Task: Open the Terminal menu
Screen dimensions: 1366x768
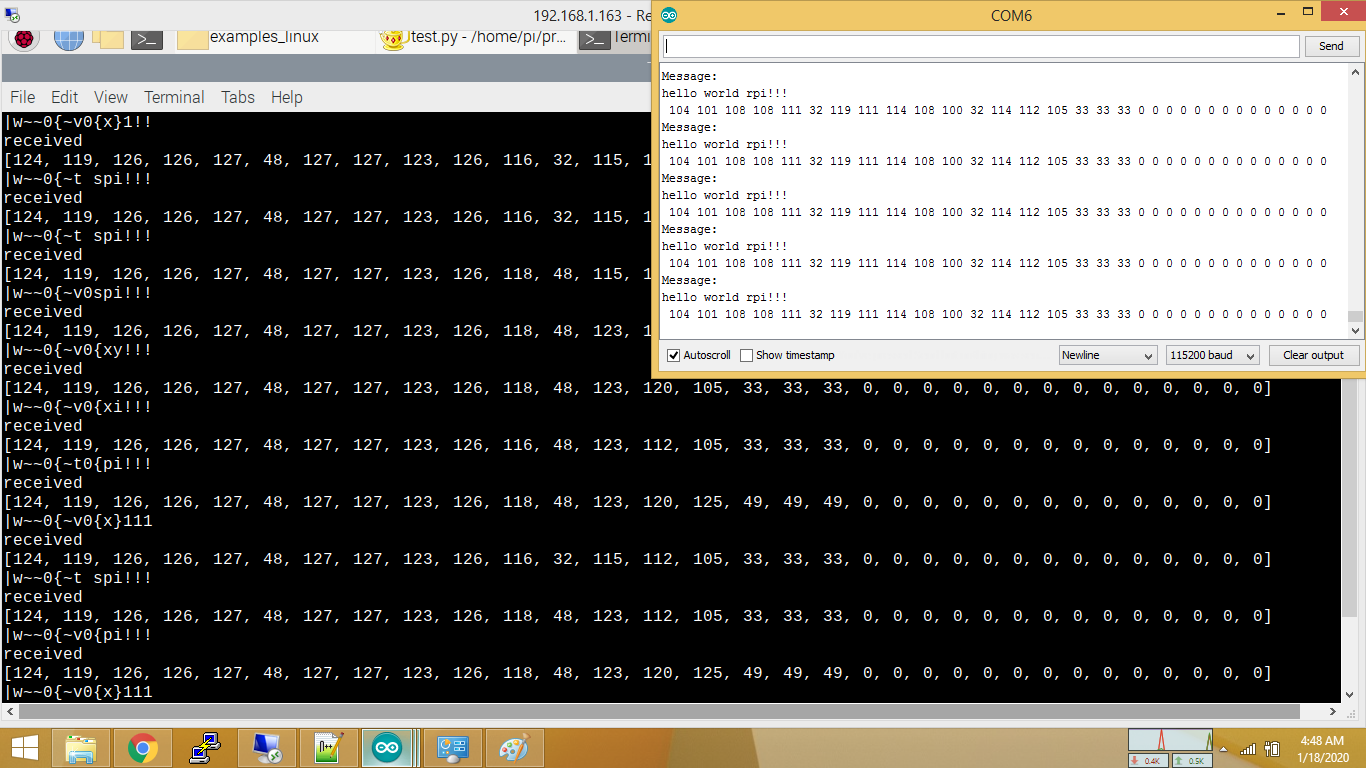Action: pos(174,97)
